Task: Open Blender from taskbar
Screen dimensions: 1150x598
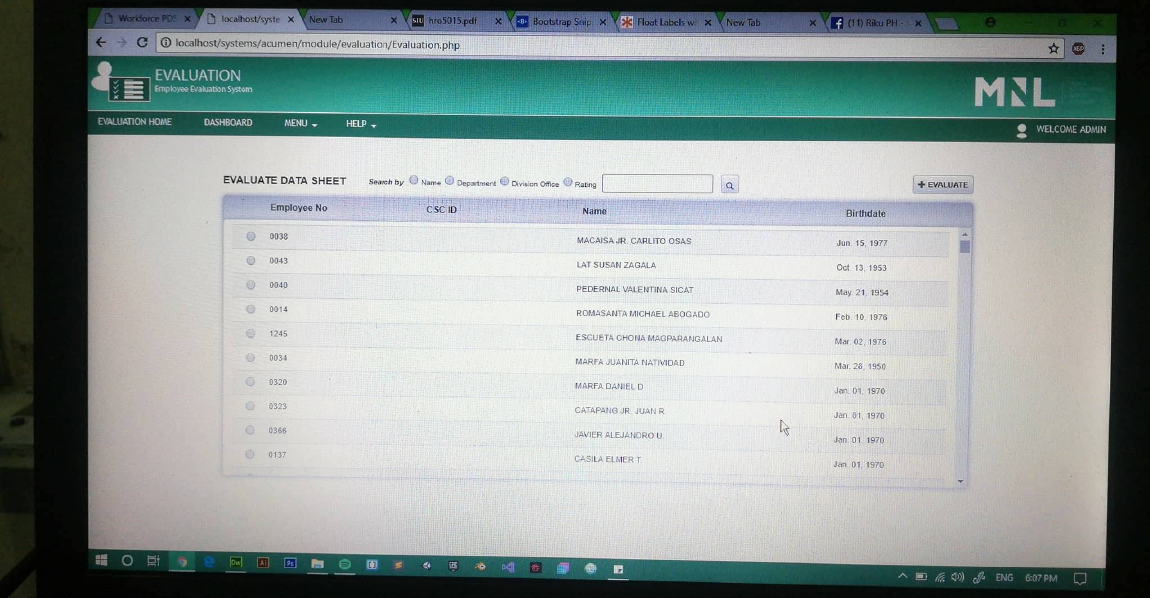Action: (480, 566)
